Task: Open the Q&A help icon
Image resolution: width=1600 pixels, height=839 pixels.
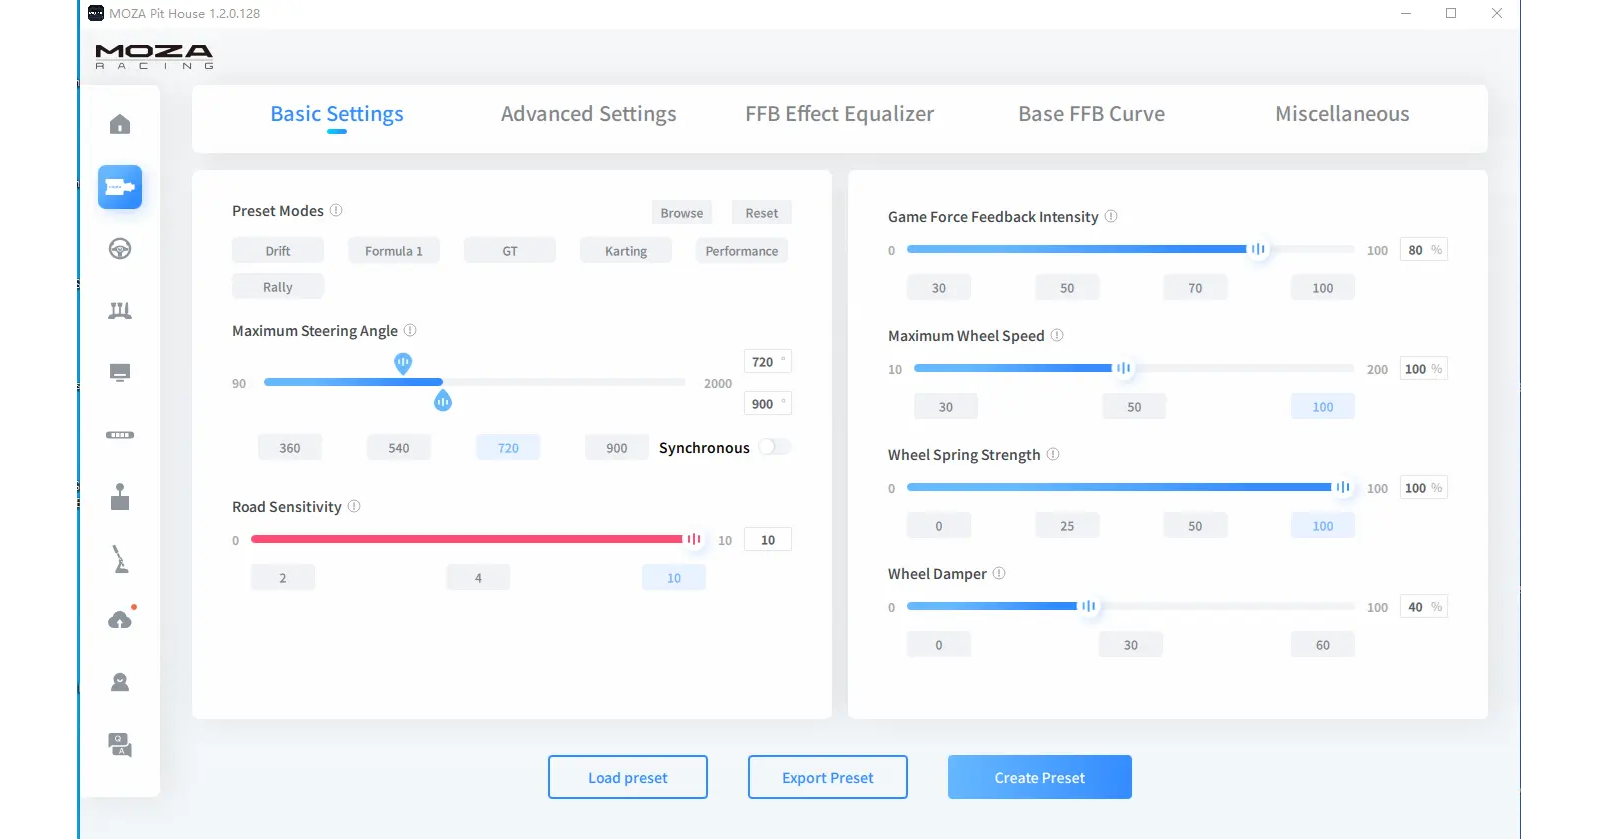Action: [120, 745]
